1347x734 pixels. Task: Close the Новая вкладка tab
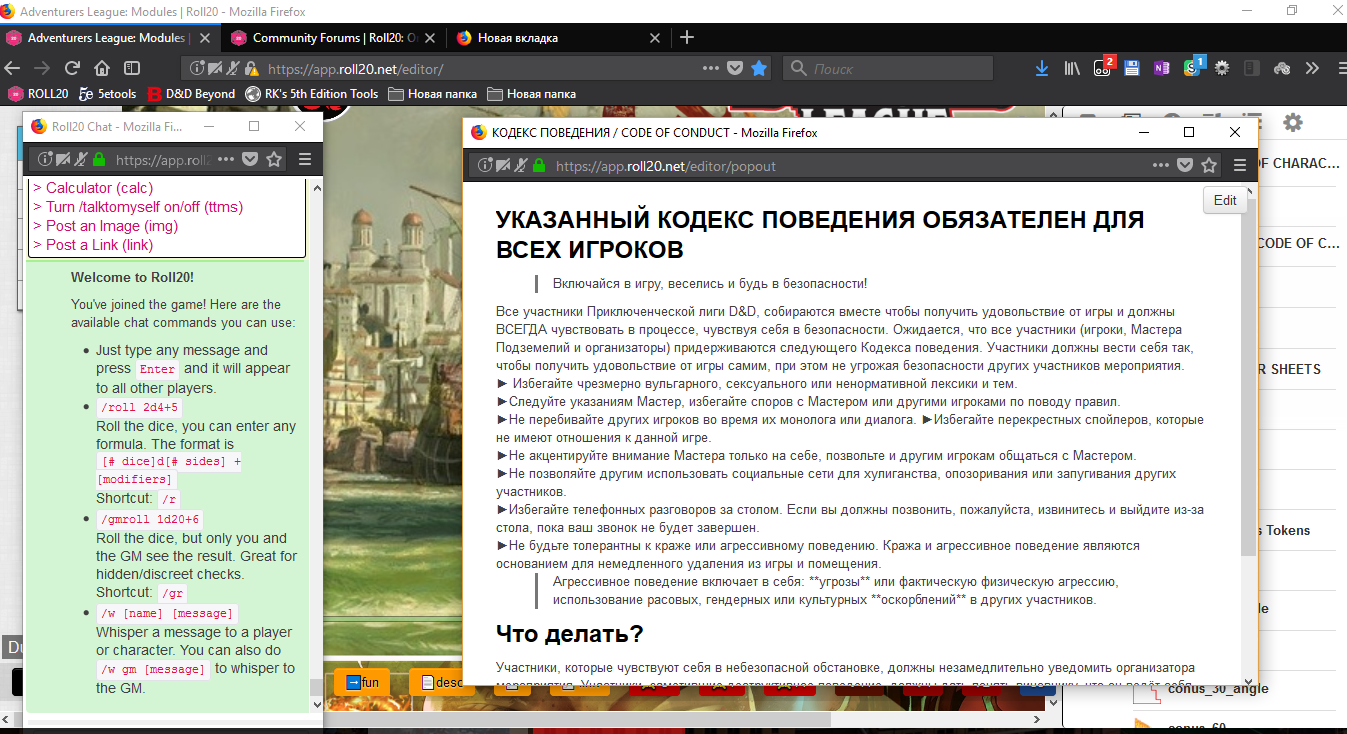click(656, 38)
